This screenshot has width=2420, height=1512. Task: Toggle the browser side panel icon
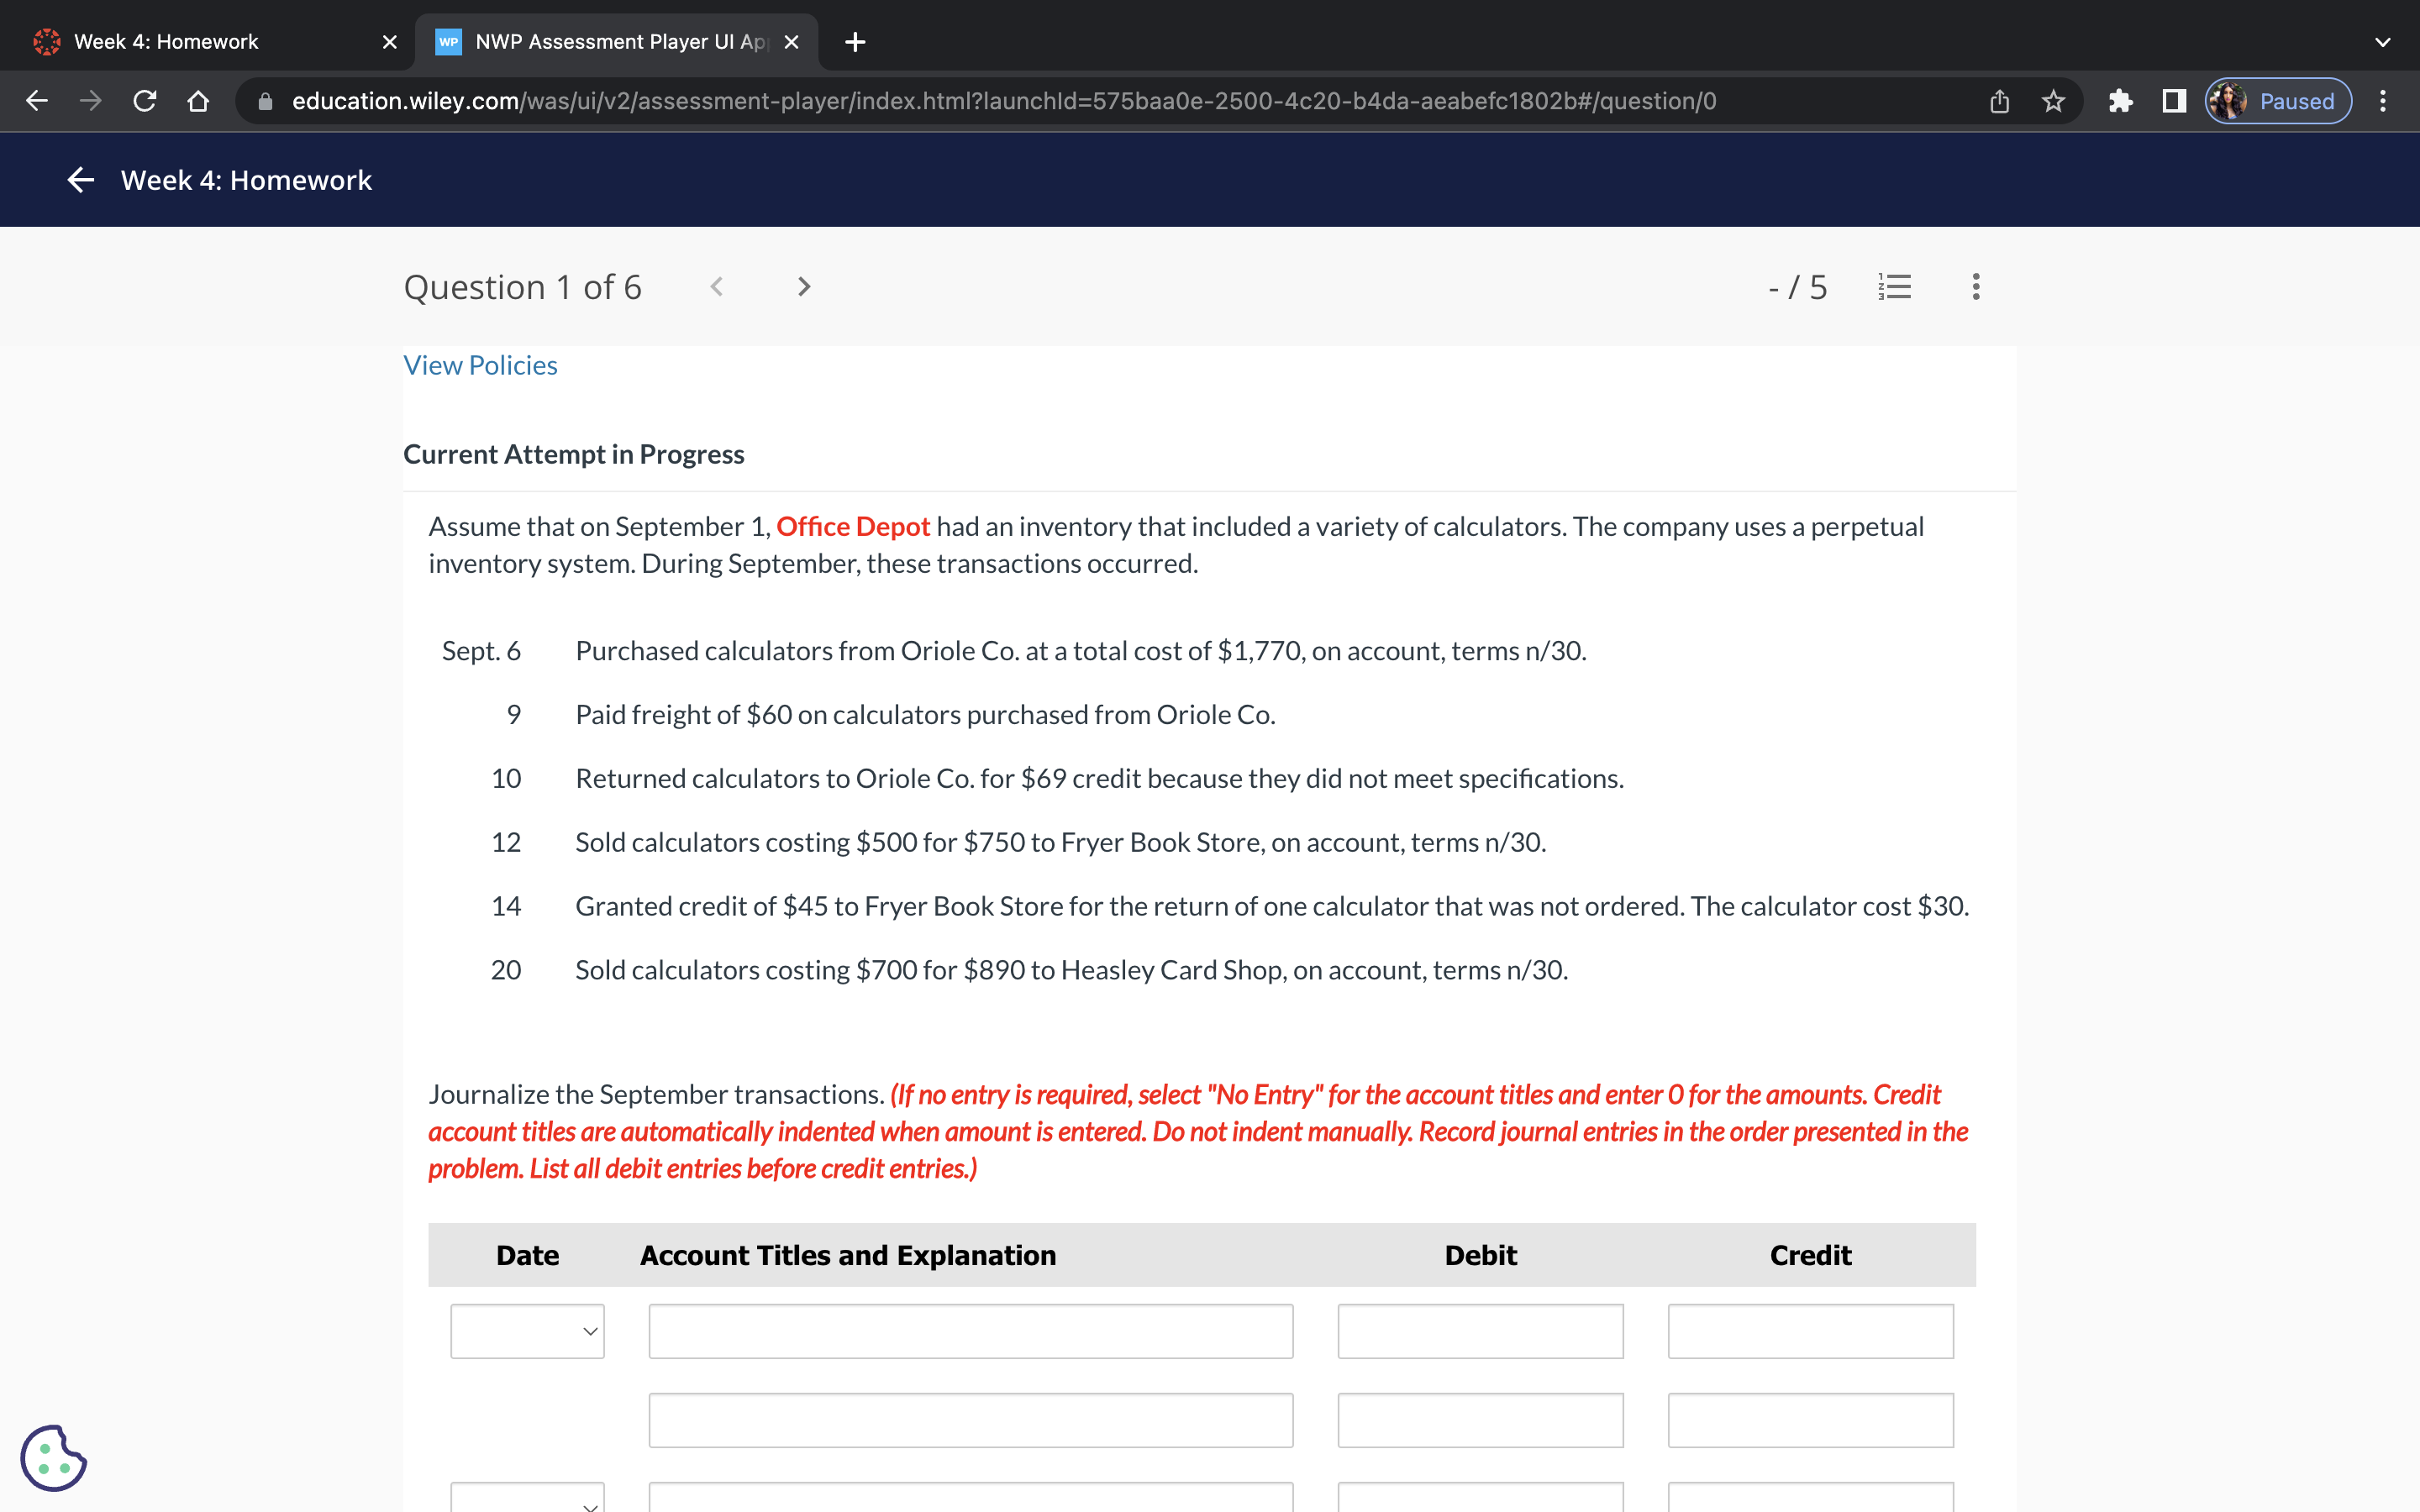2173,101
